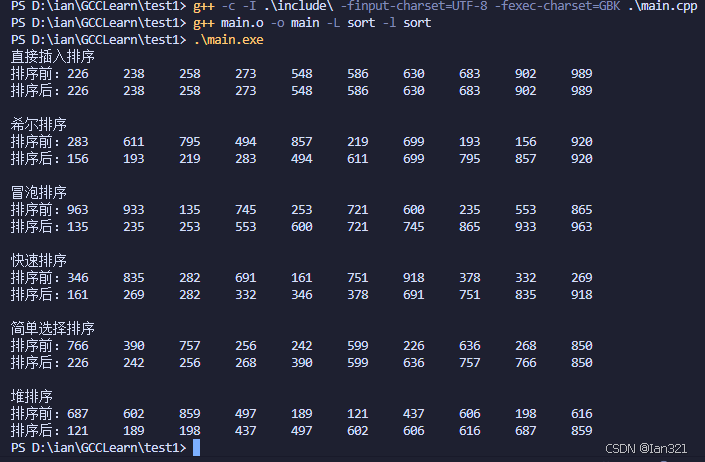Click 135 in 冒泡排序 排序后 row

(78, 227)
